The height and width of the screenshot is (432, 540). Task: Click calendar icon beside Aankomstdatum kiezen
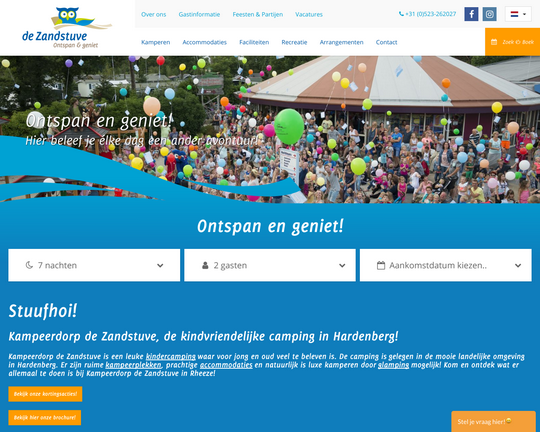381,265
